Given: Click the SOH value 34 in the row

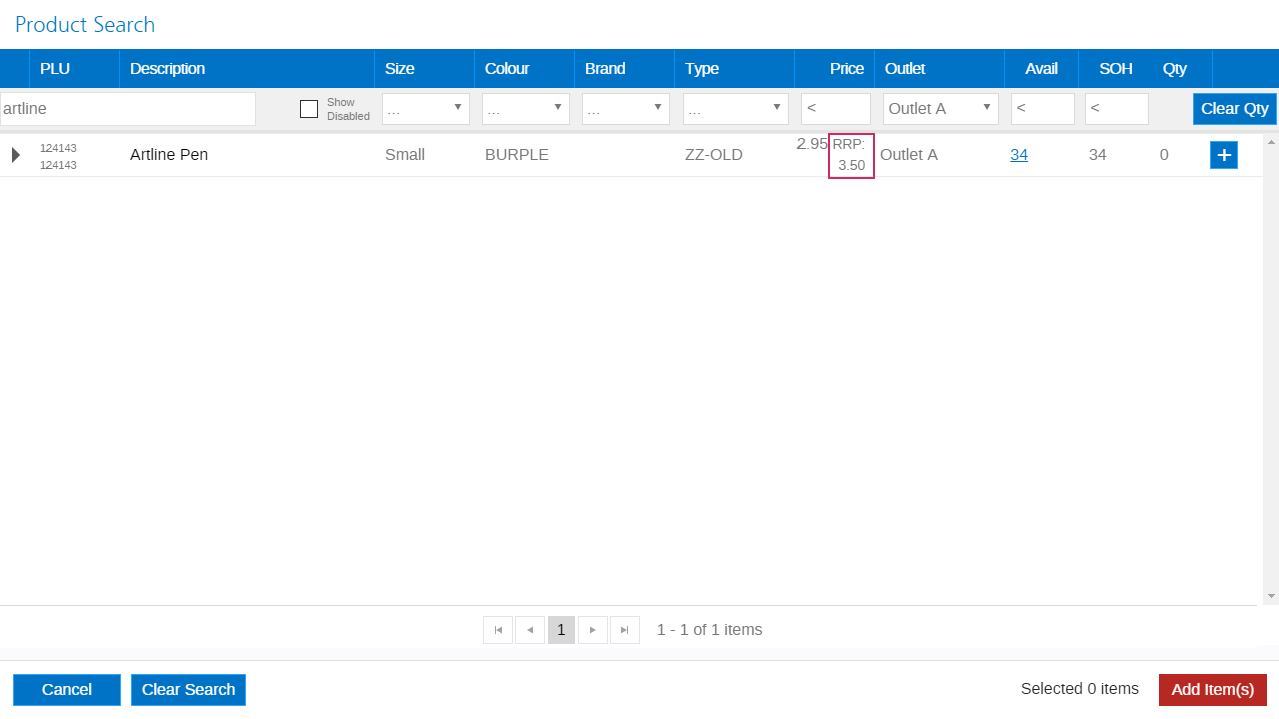Looking at the screenshot, I should 1097,155.
